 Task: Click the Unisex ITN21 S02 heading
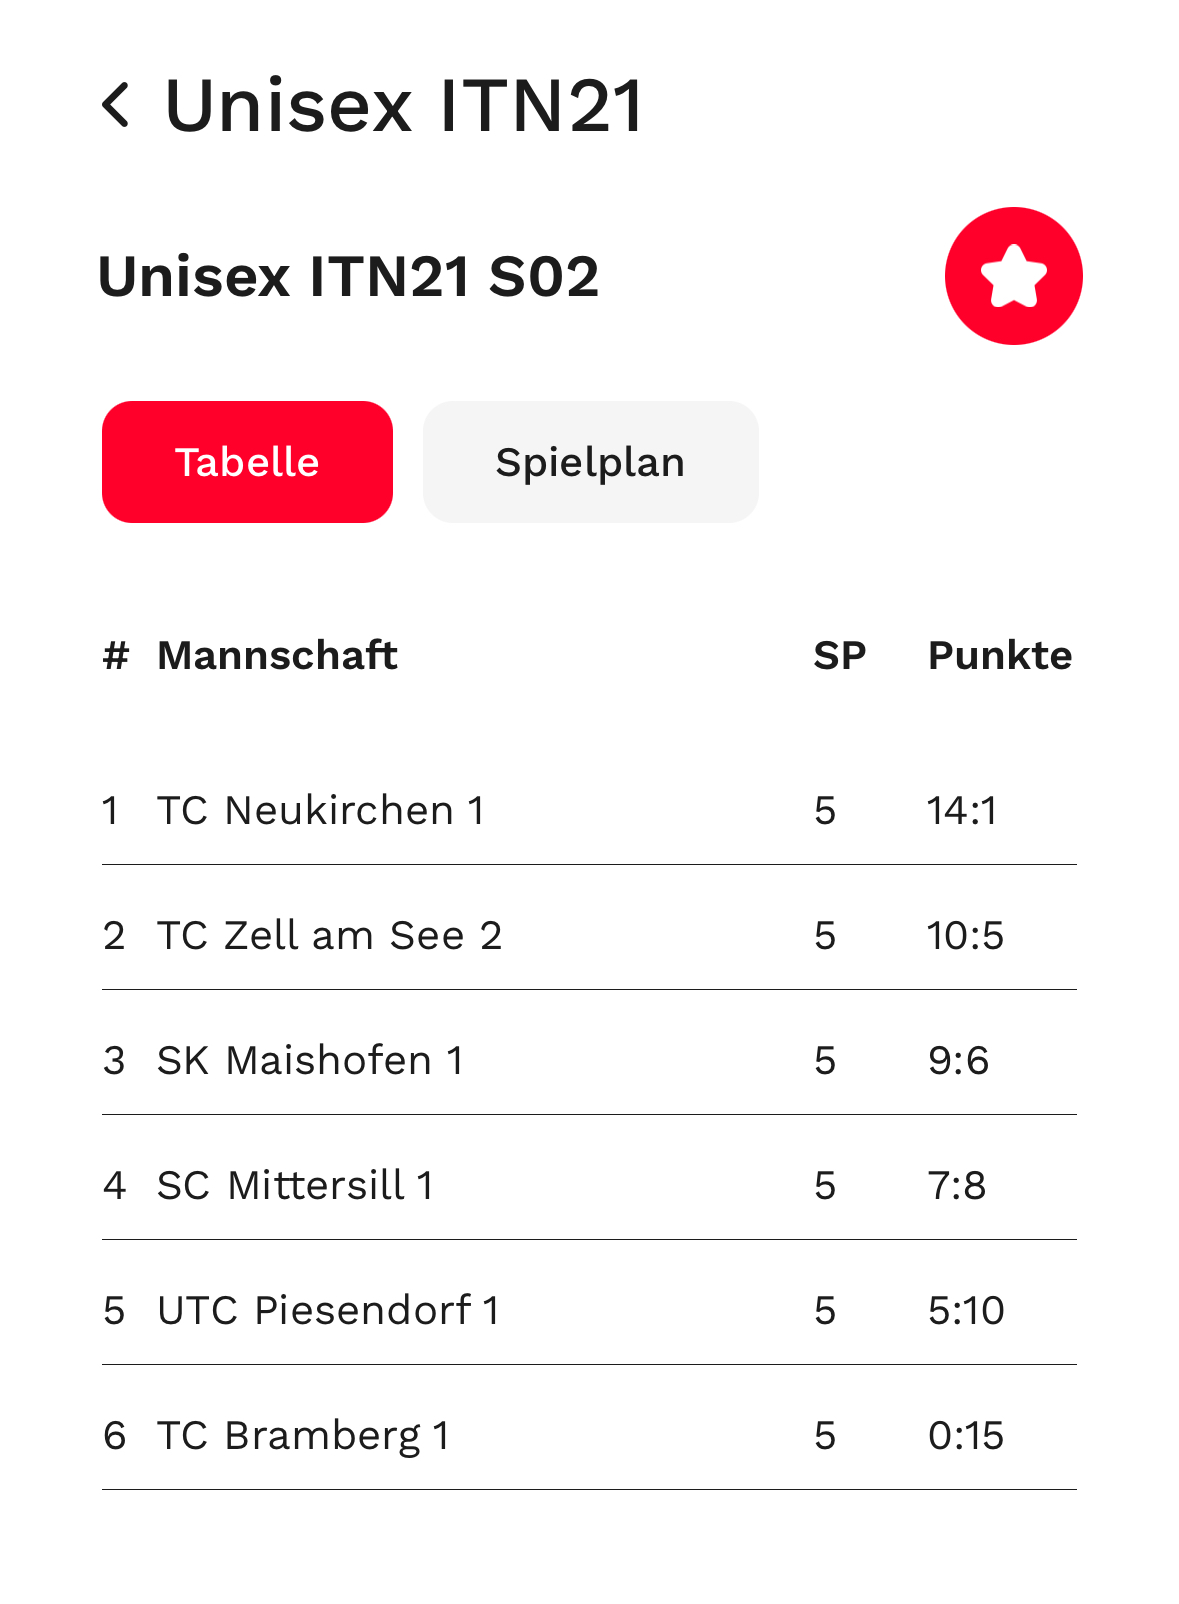pyautogui.click(x=348, y=277)
